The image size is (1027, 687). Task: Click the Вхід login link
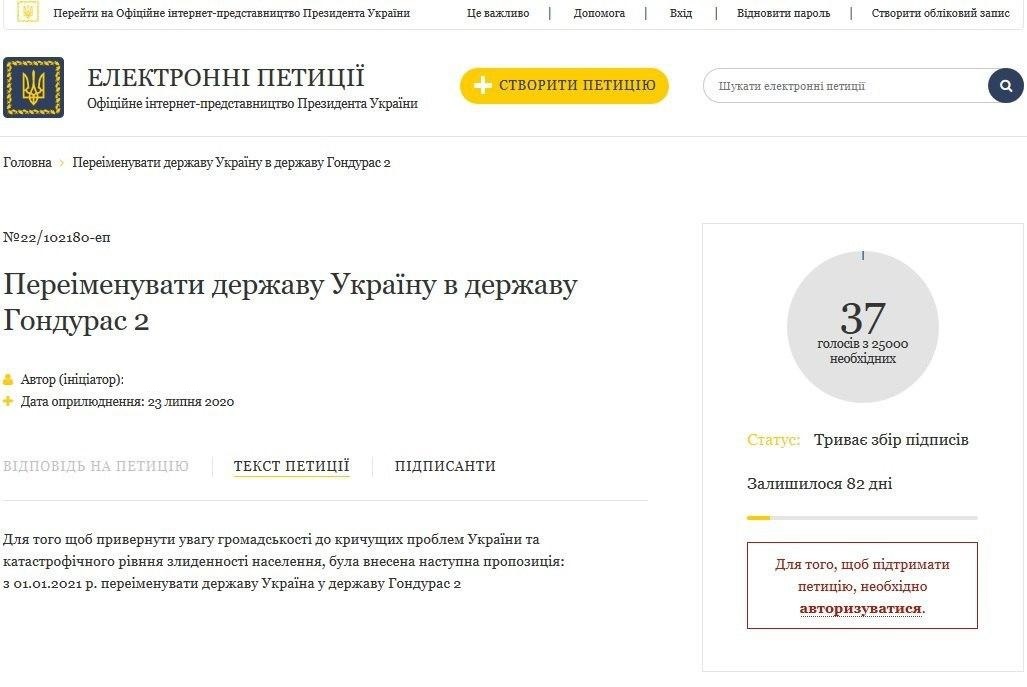pos(681,13)
